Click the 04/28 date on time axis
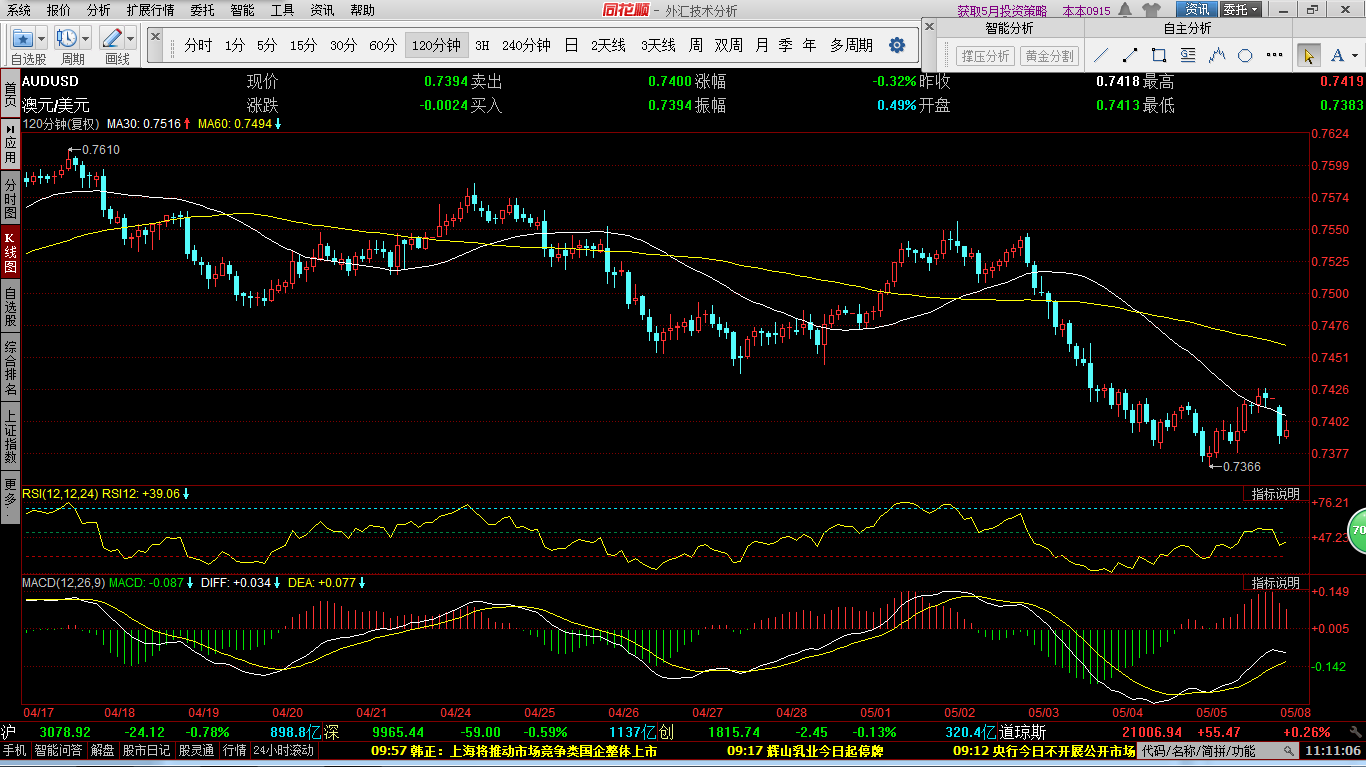The width and height of the screenshot is (1366, 767). [792, 712]
